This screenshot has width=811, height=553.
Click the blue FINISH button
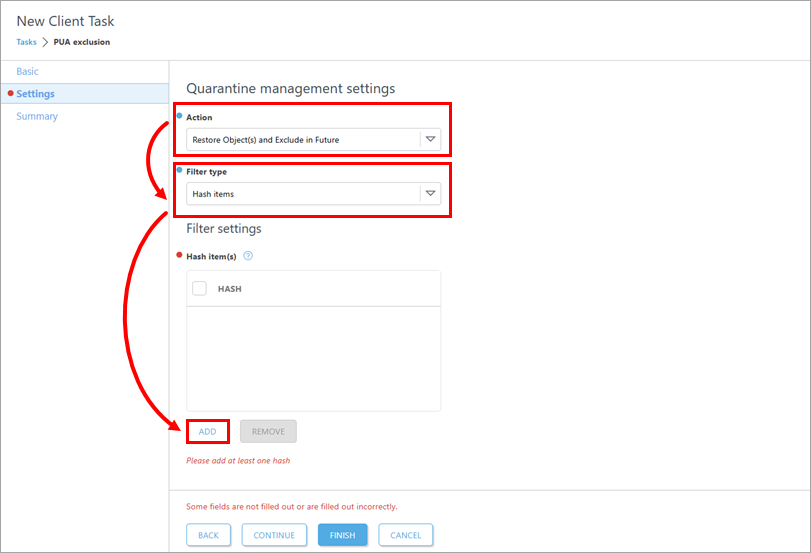pyautogui.click(x=342, y=535)
